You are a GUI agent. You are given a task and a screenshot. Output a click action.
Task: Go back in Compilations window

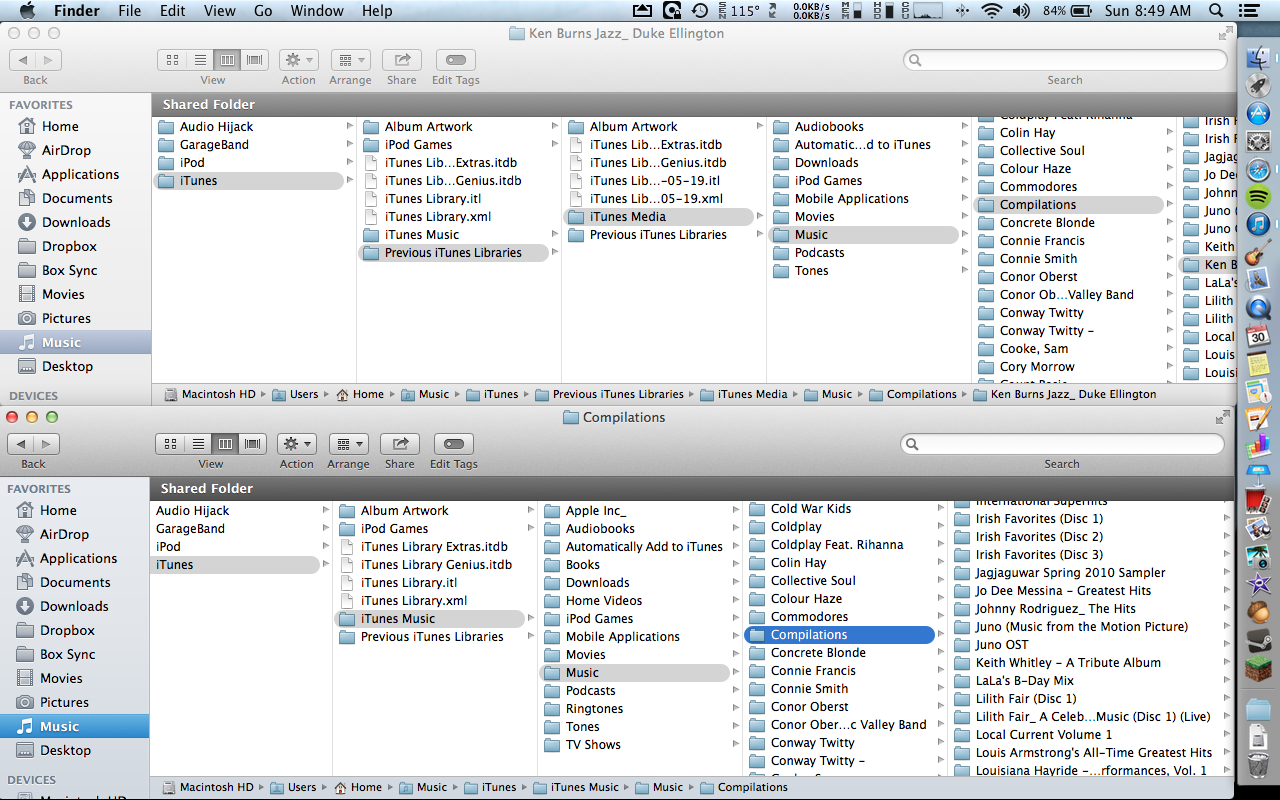(21, 444)
